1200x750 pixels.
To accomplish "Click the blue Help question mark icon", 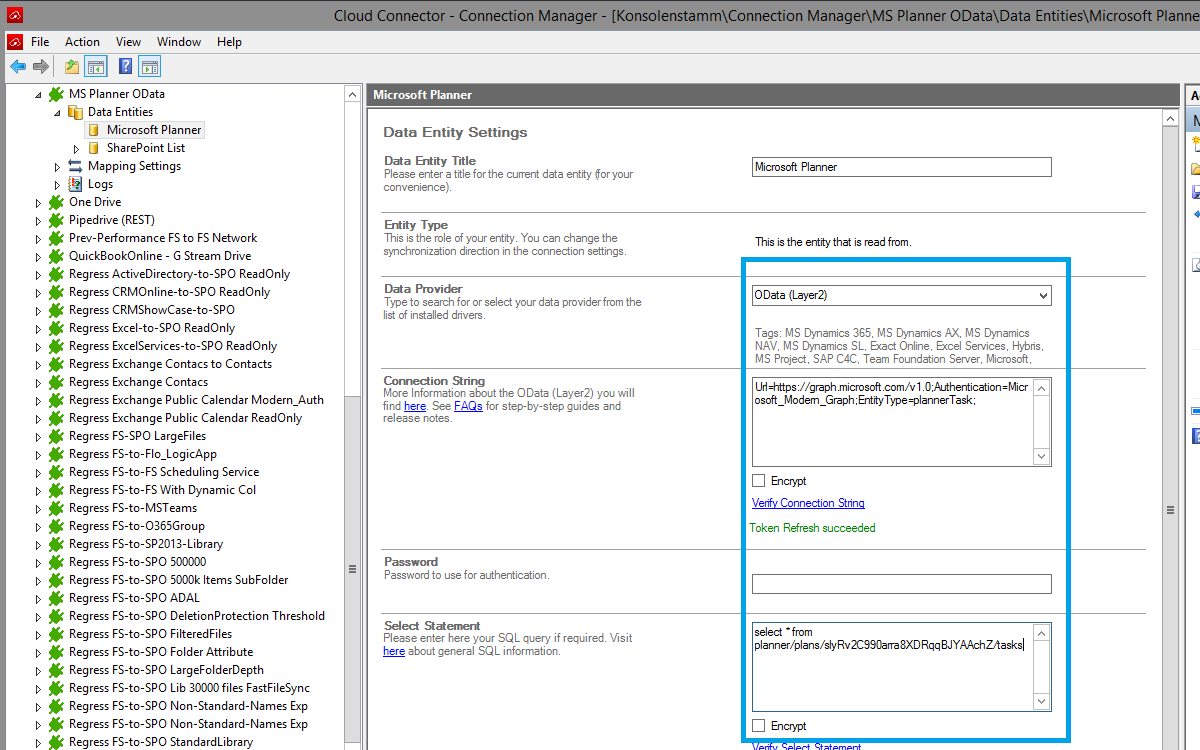I will (x=126, y=67).
